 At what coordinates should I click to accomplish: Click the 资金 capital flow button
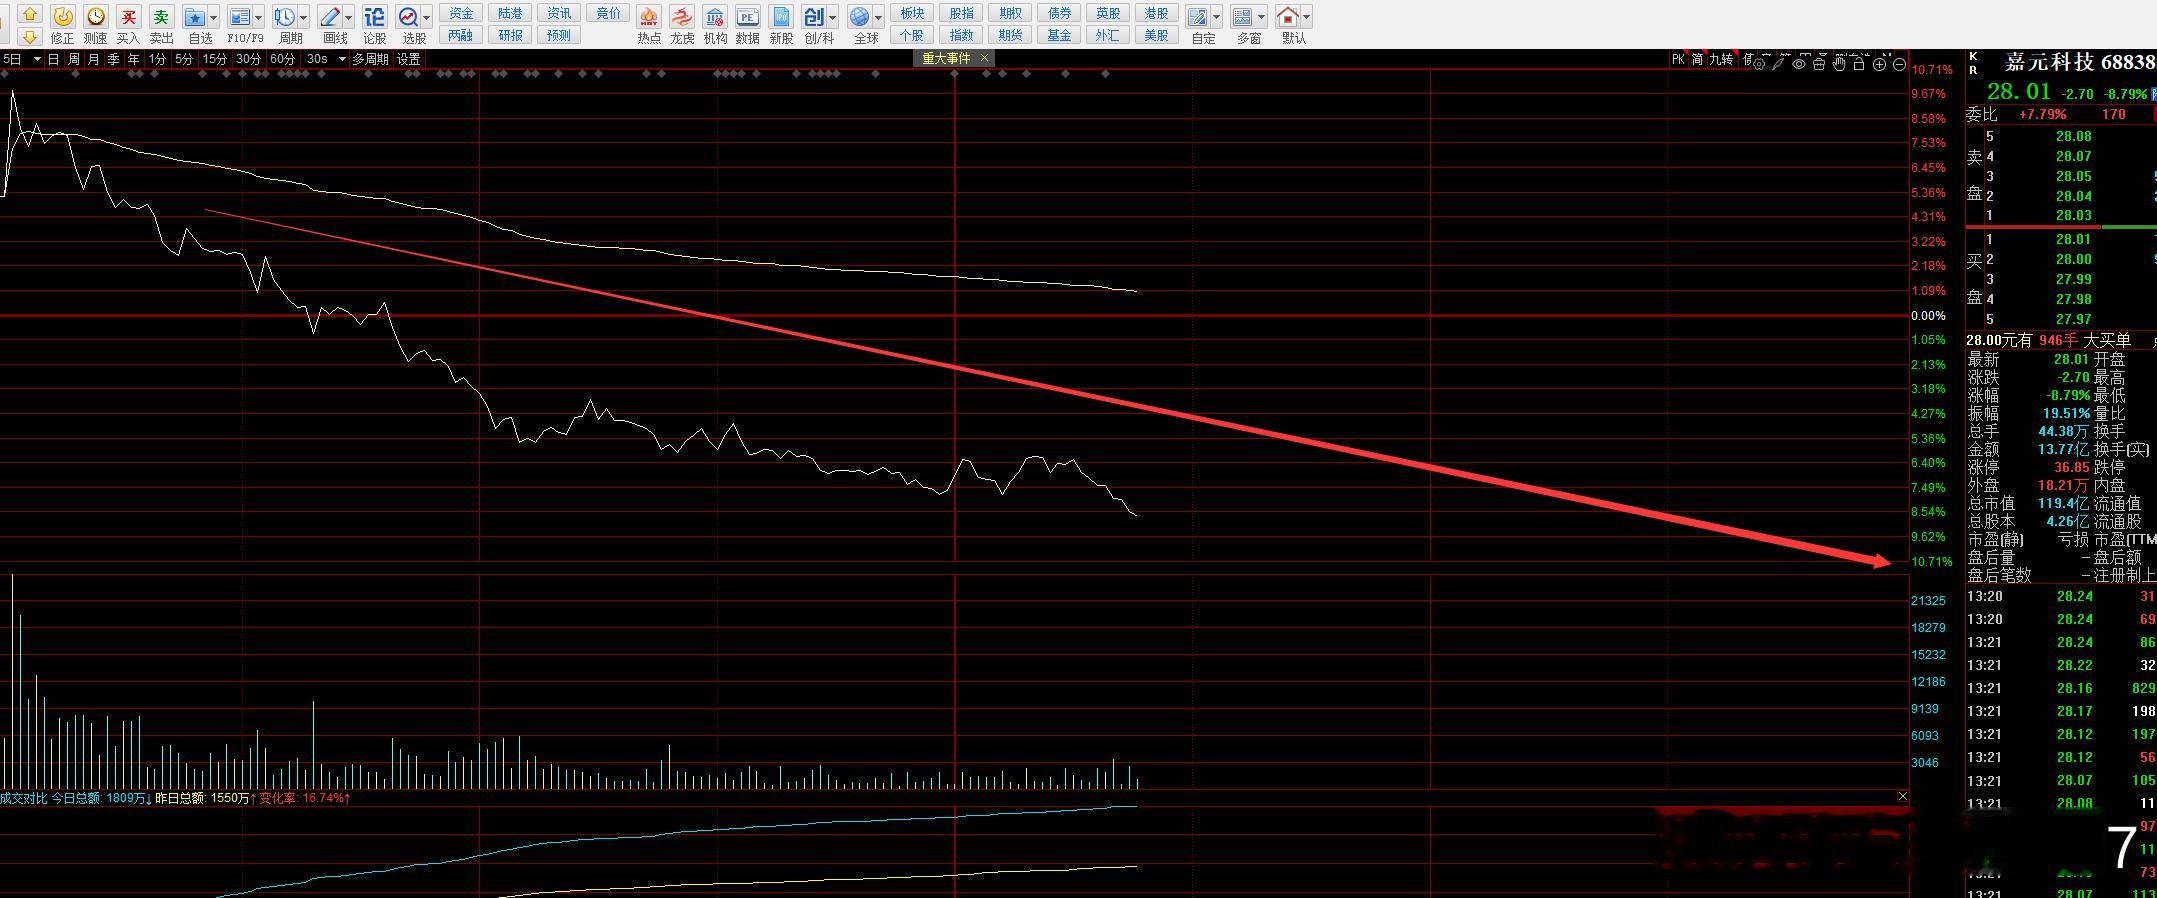[x=461, y=13]
